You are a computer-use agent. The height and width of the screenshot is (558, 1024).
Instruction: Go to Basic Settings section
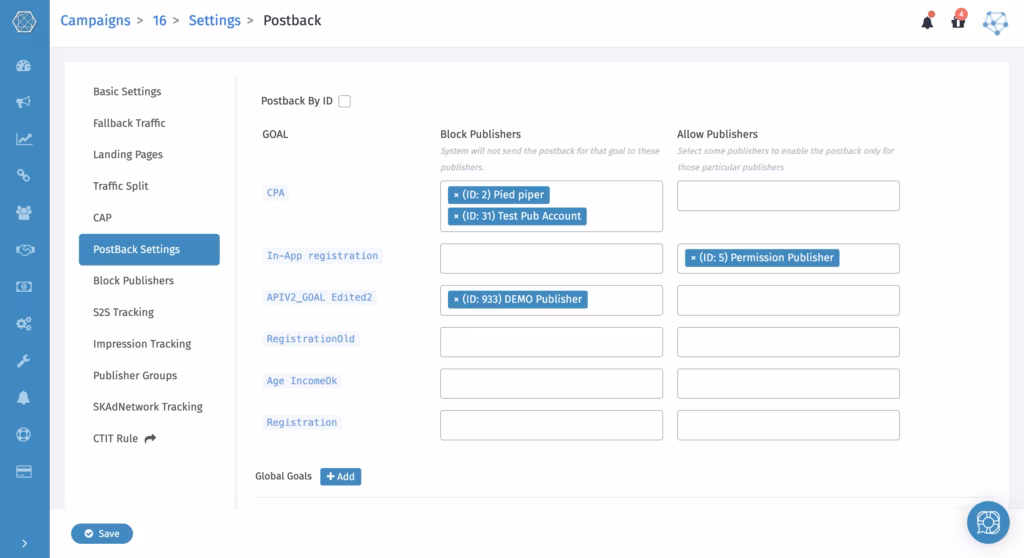(127, 91)
